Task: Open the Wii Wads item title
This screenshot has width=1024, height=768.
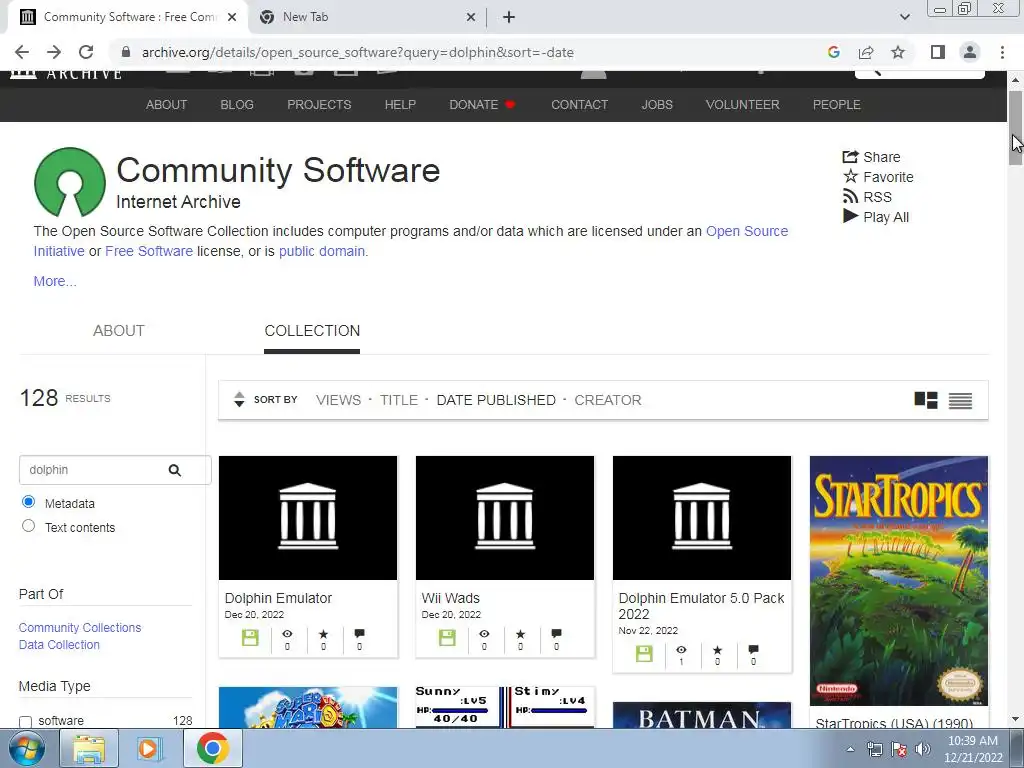Action: coord(451,598)
